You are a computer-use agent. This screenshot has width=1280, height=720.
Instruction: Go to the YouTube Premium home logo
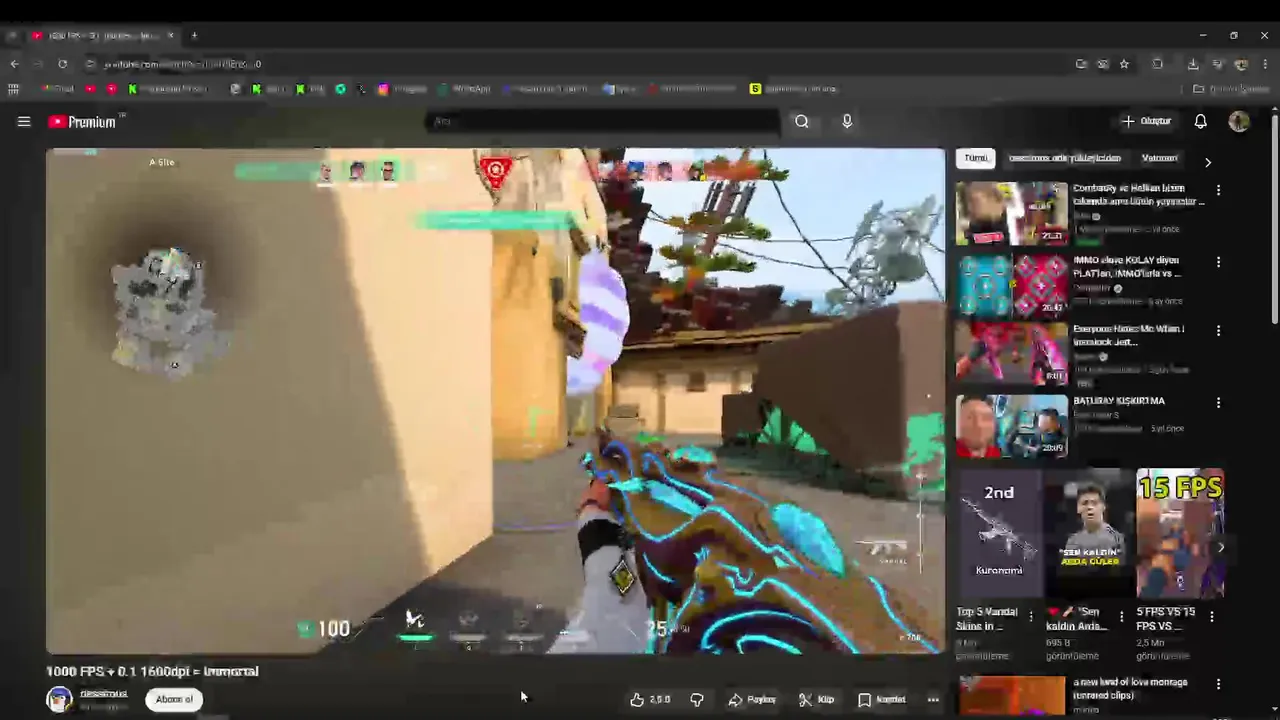point(85,122)
